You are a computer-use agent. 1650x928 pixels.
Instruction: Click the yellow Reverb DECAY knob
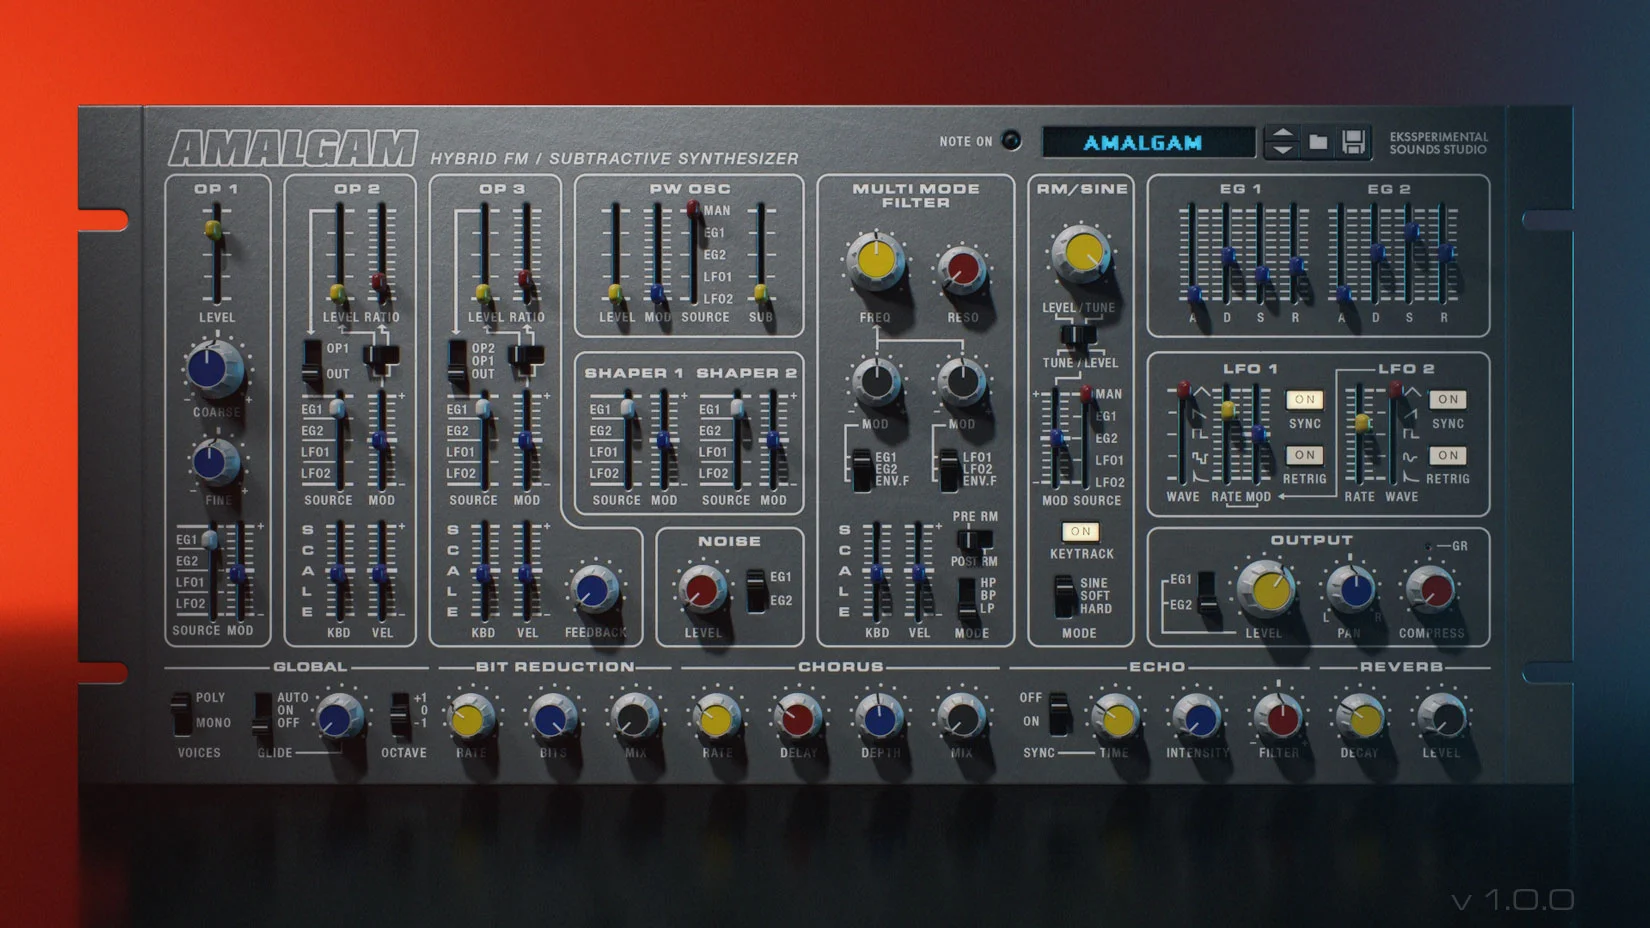coord(1362,717)
